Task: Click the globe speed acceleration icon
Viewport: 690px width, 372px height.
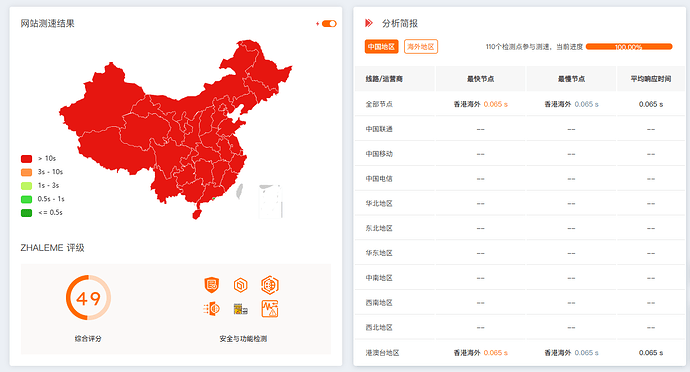Action: tap(212, 309)
